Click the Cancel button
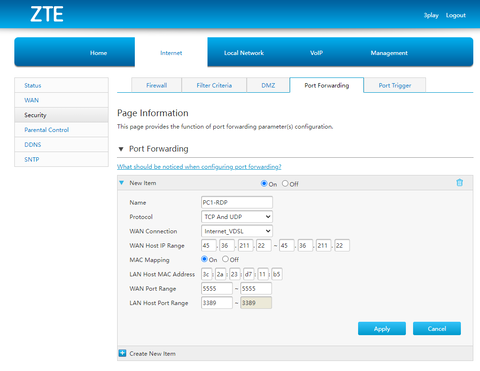Image resolution: width=480 pixels, height=371 pixels. pos(437,328)
